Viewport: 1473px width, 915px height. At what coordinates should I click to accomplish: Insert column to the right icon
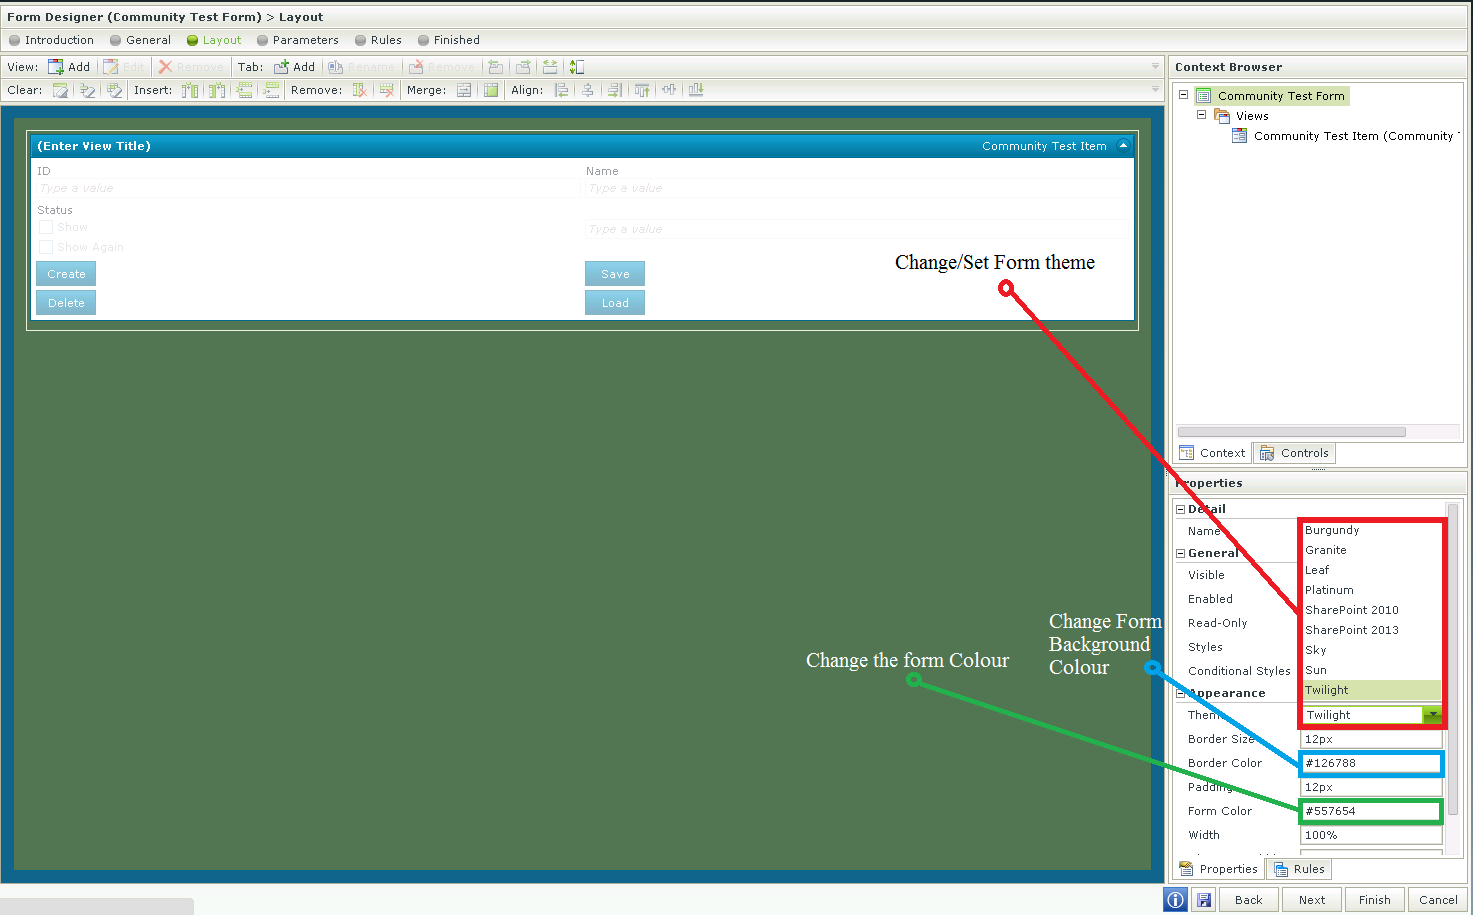point(217,90)
